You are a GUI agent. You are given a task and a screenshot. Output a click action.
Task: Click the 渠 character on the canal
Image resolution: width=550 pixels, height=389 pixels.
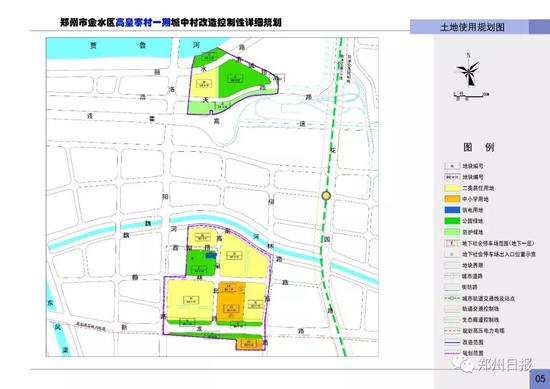coord(66,350)
